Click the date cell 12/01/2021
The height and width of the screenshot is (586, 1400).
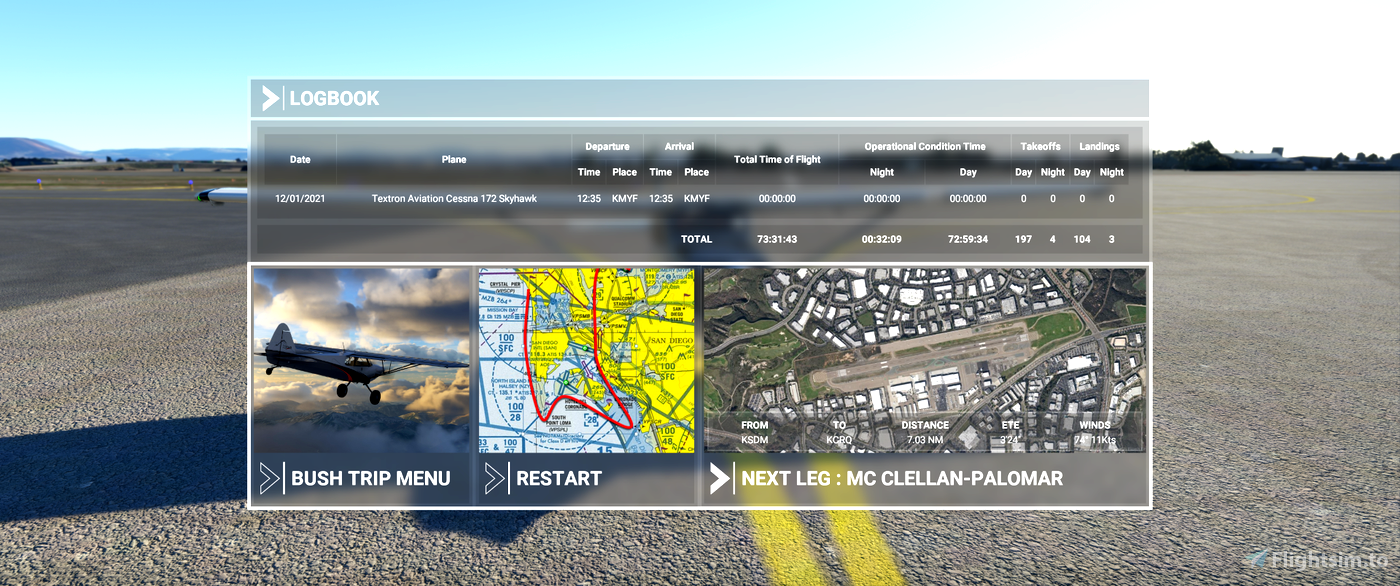300,199
